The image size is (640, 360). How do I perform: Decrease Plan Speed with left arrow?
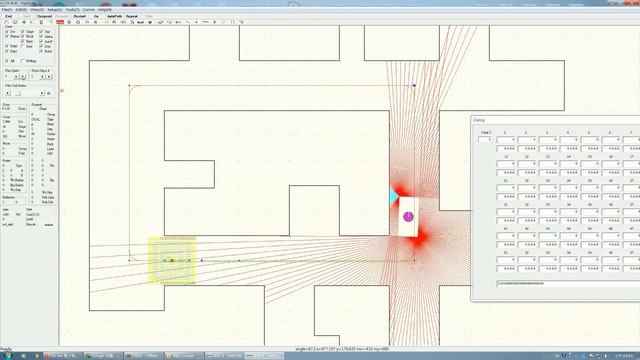point(16,77)
